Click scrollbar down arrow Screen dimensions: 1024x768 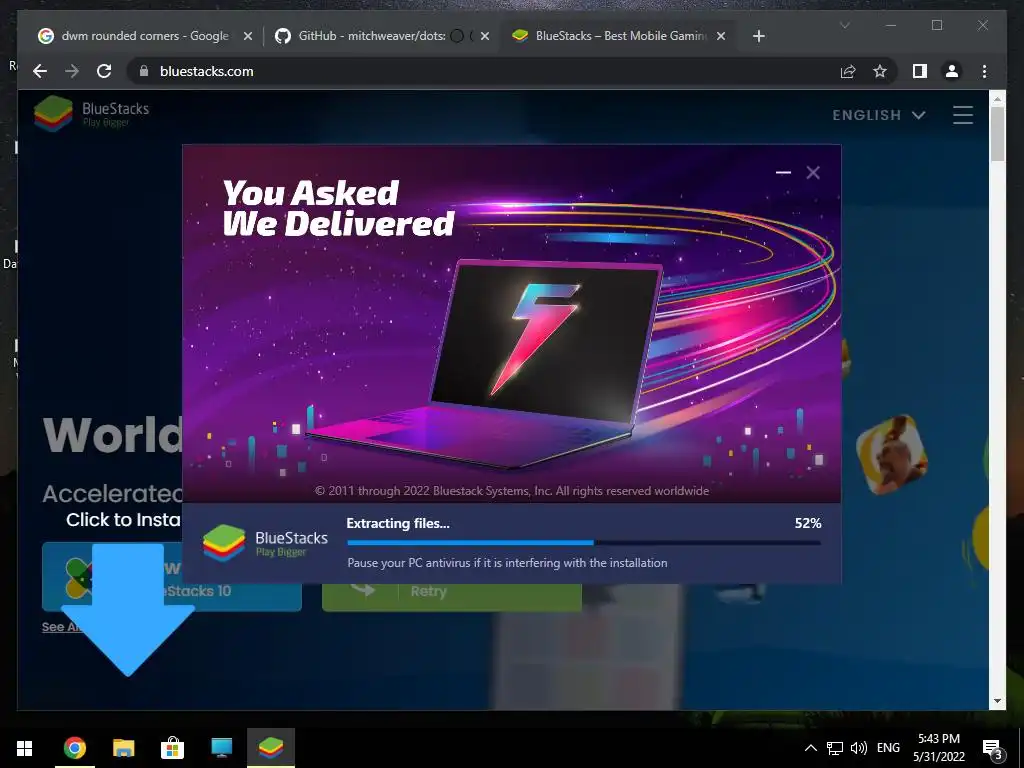pyautogui.click(x=997, y=701)
